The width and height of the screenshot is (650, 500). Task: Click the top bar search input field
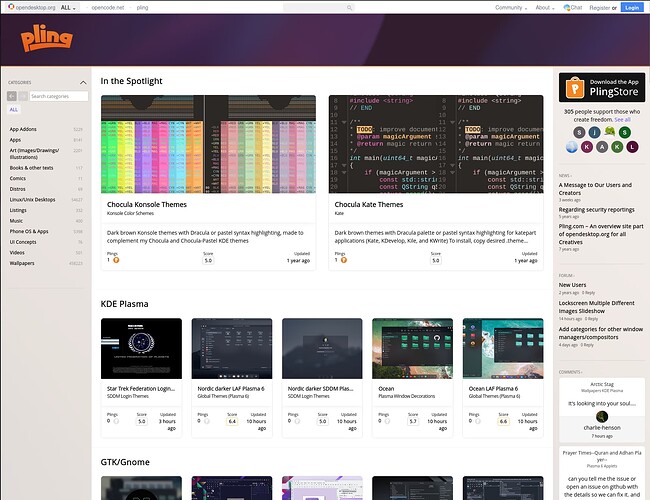click(318, 7)
